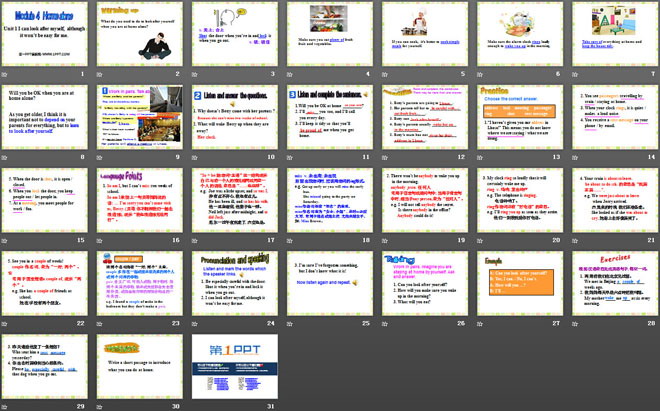Select slide 18 explaining the word miss
660x411 pixels.
(330, 200)
